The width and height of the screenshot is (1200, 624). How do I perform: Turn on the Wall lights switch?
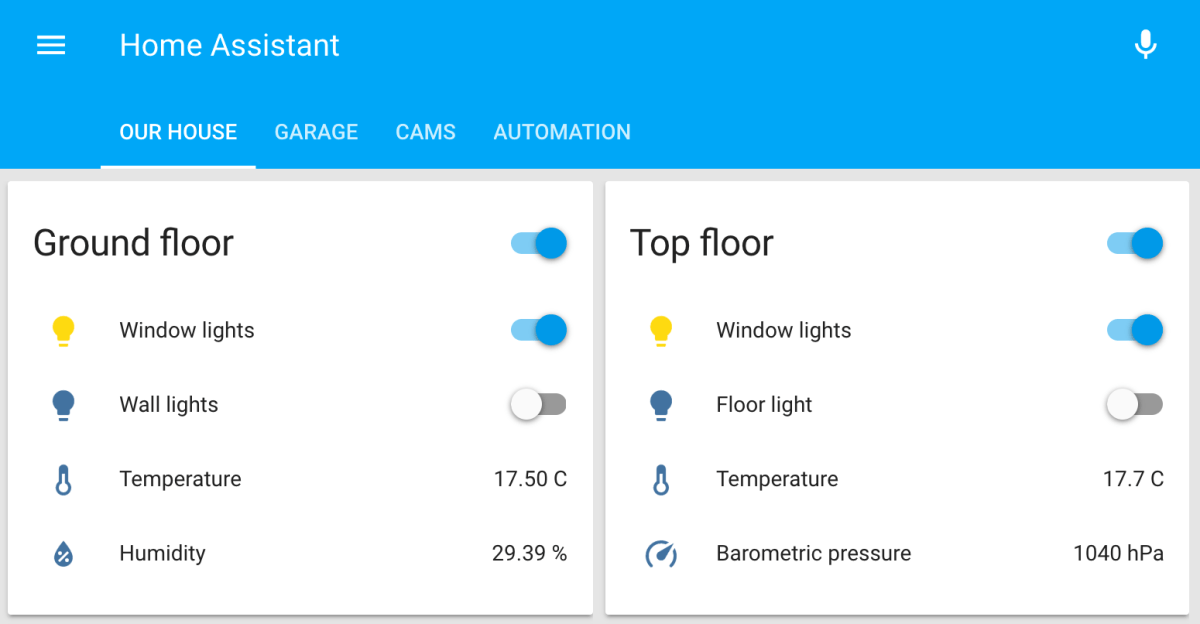539,404
